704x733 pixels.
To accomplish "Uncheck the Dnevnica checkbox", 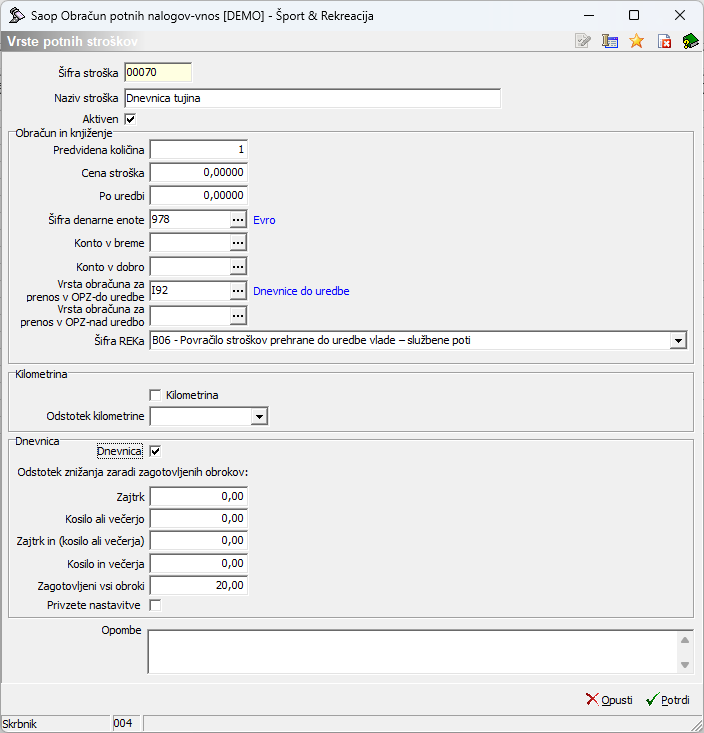I will pos(155,451).
